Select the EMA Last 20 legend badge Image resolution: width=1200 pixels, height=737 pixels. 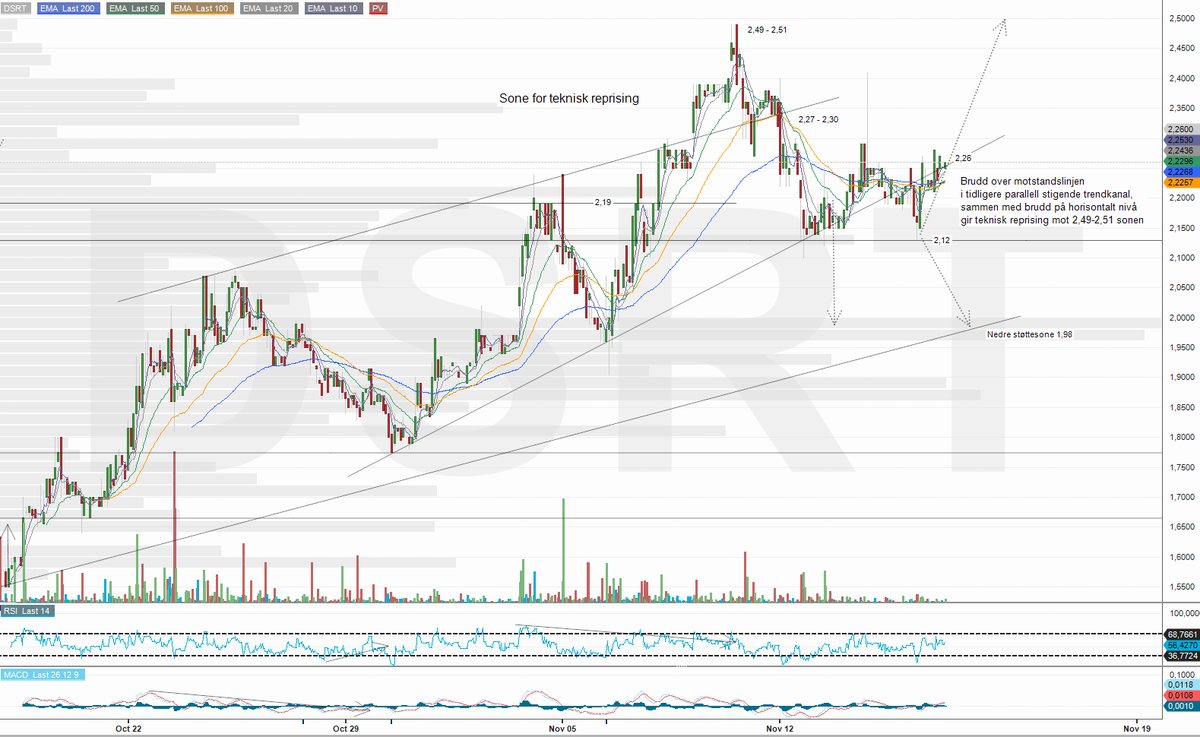270,8
